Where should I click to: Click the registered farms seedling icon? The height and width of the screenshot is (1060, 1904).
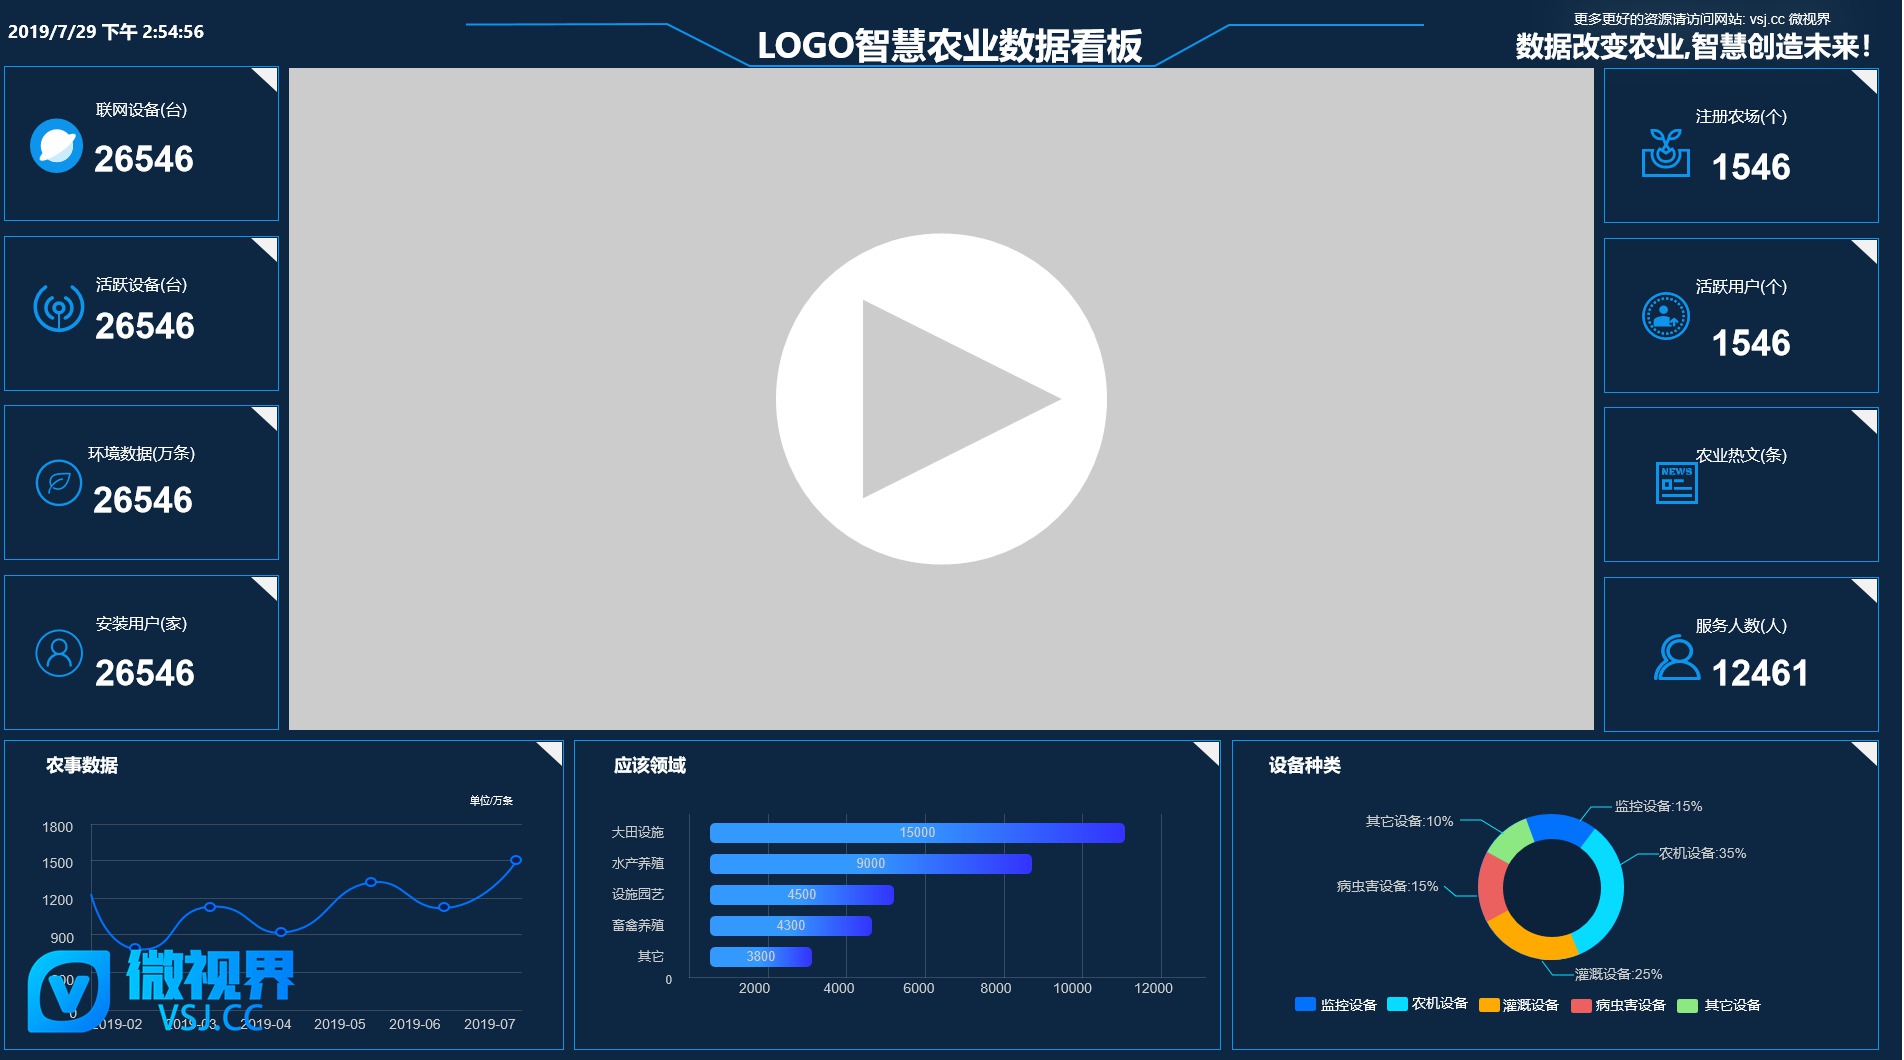coord(1665,154)
